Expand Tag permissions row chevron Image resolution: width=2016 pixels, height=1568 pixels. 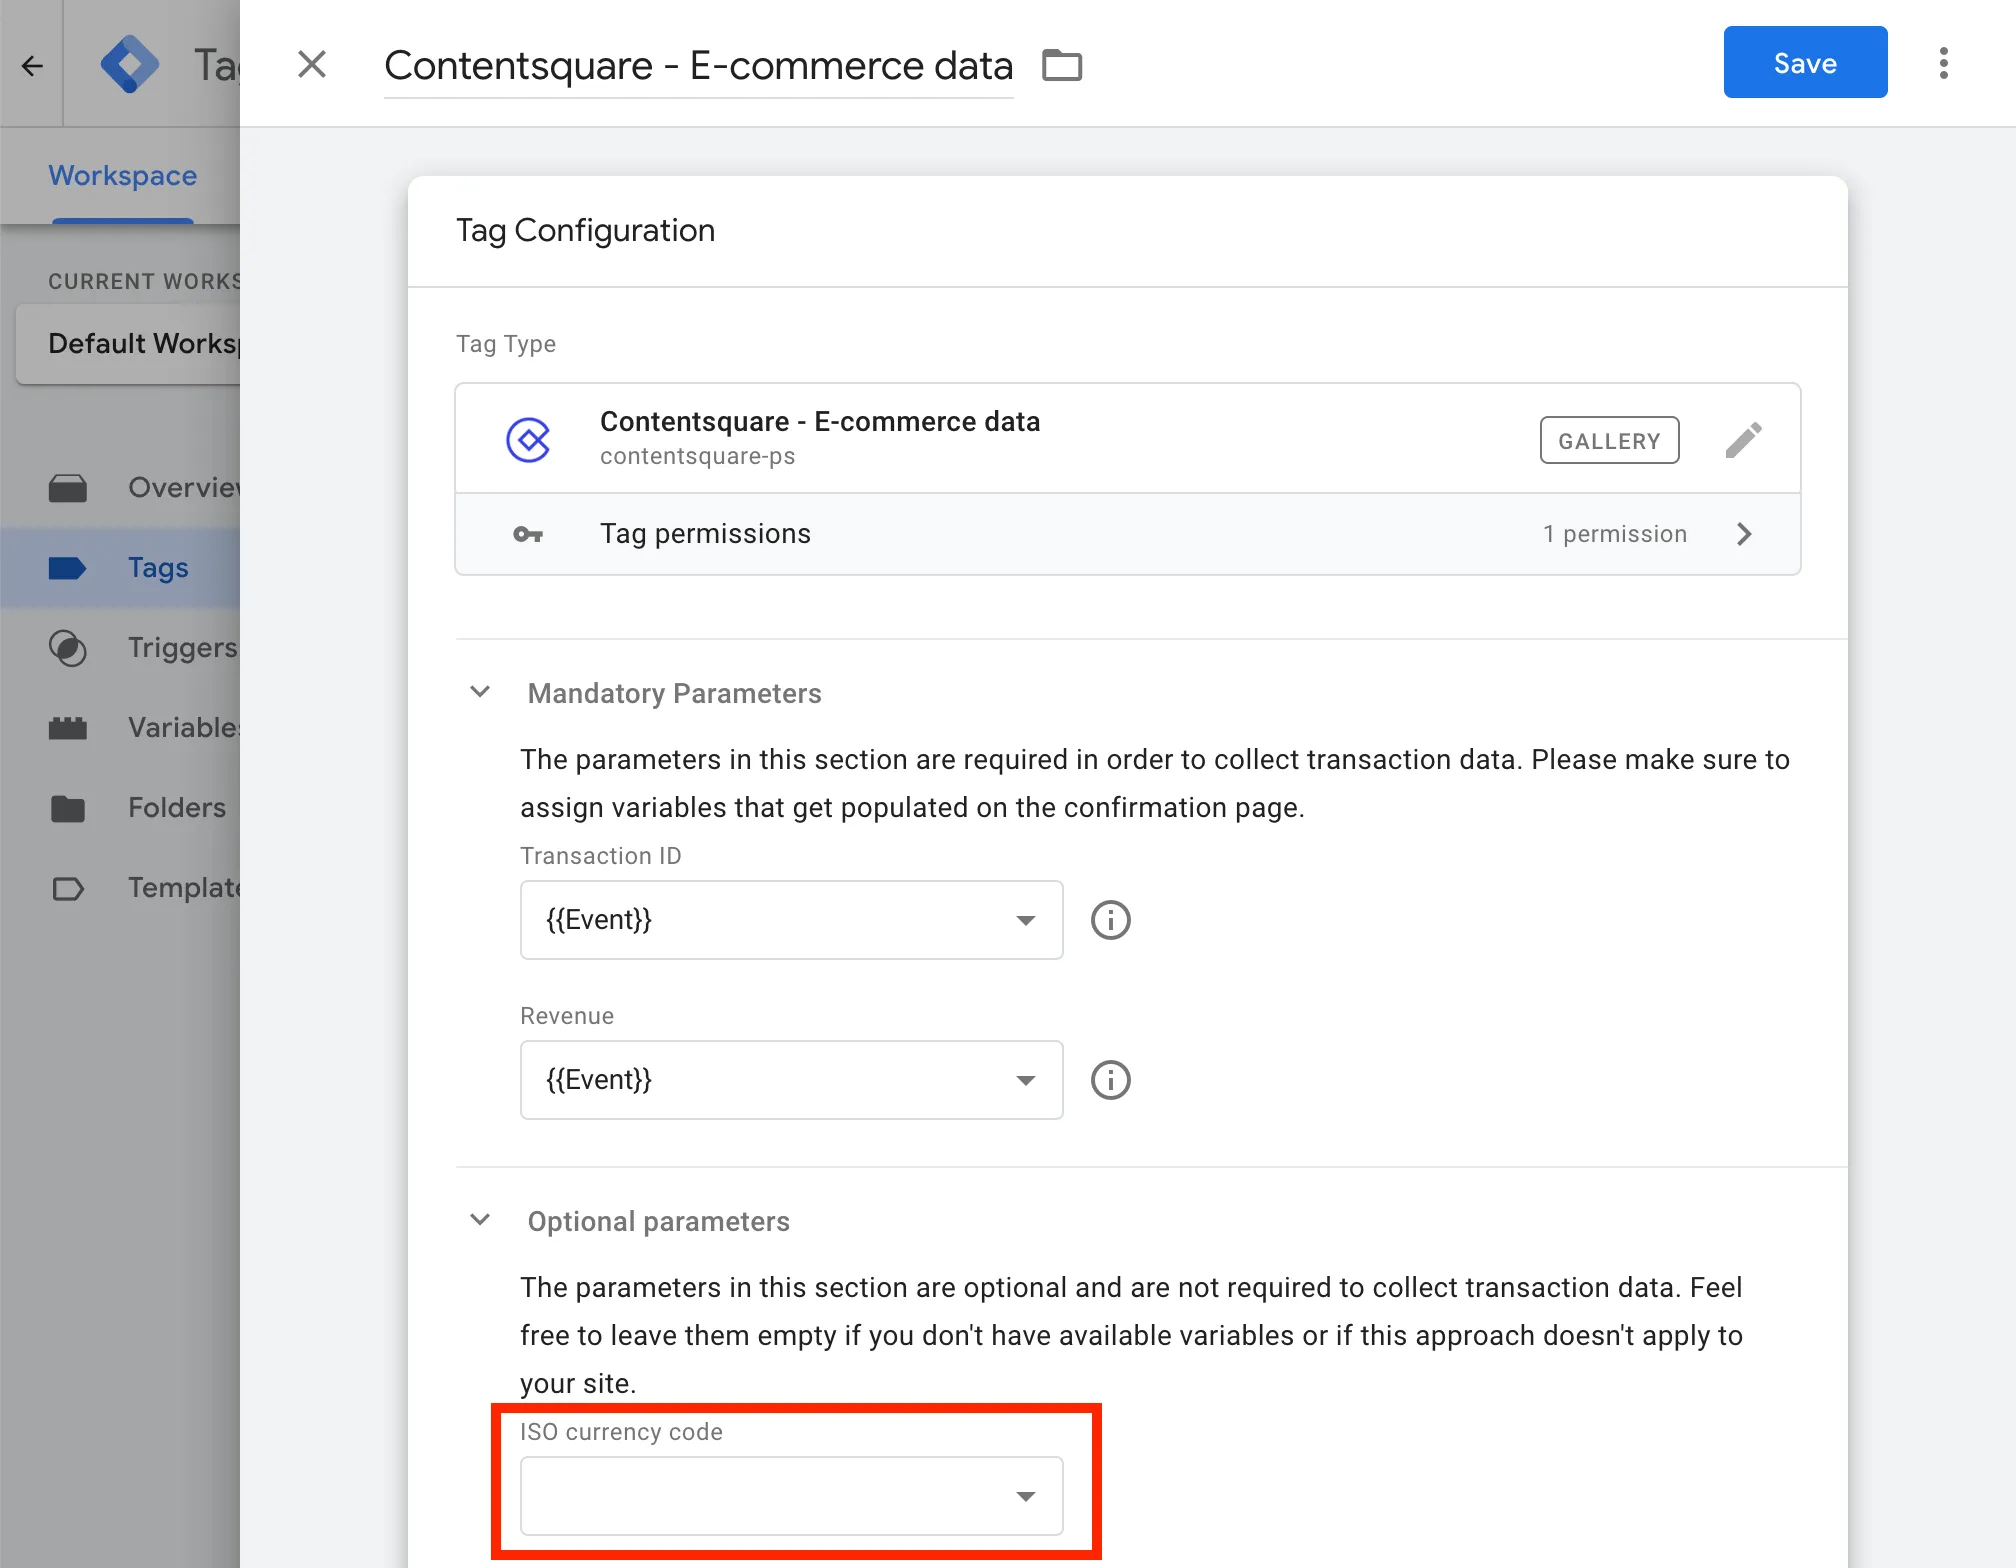pos(1744,534)
